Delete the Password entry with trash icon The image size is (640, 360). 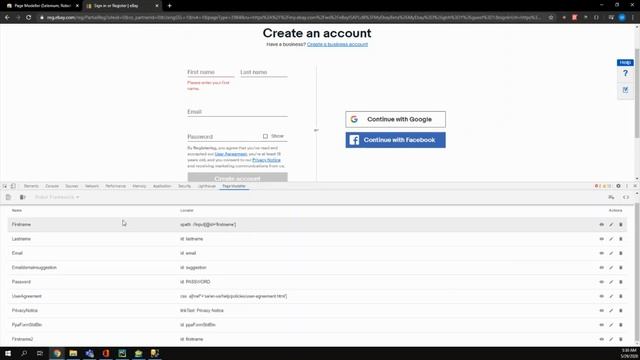coord(621,282)
